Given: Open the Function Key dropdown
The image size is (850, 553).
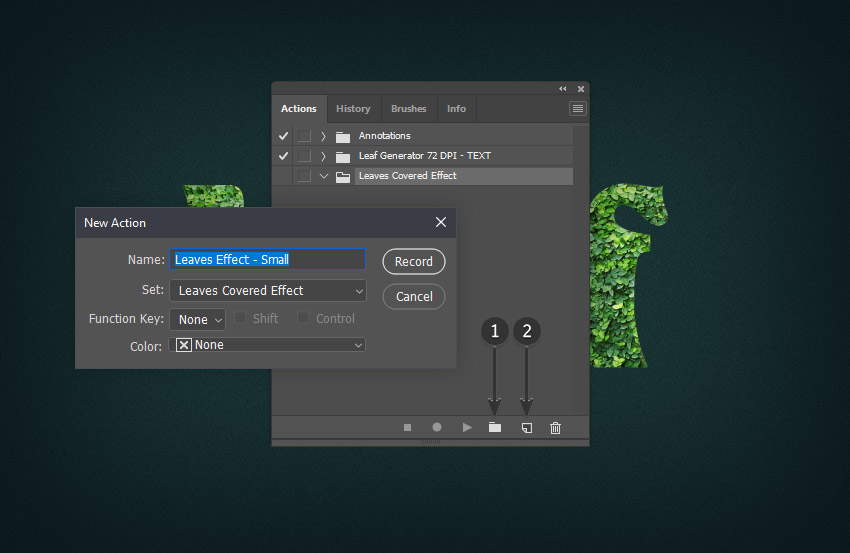Looking at the screenshot, I should 197,320.
